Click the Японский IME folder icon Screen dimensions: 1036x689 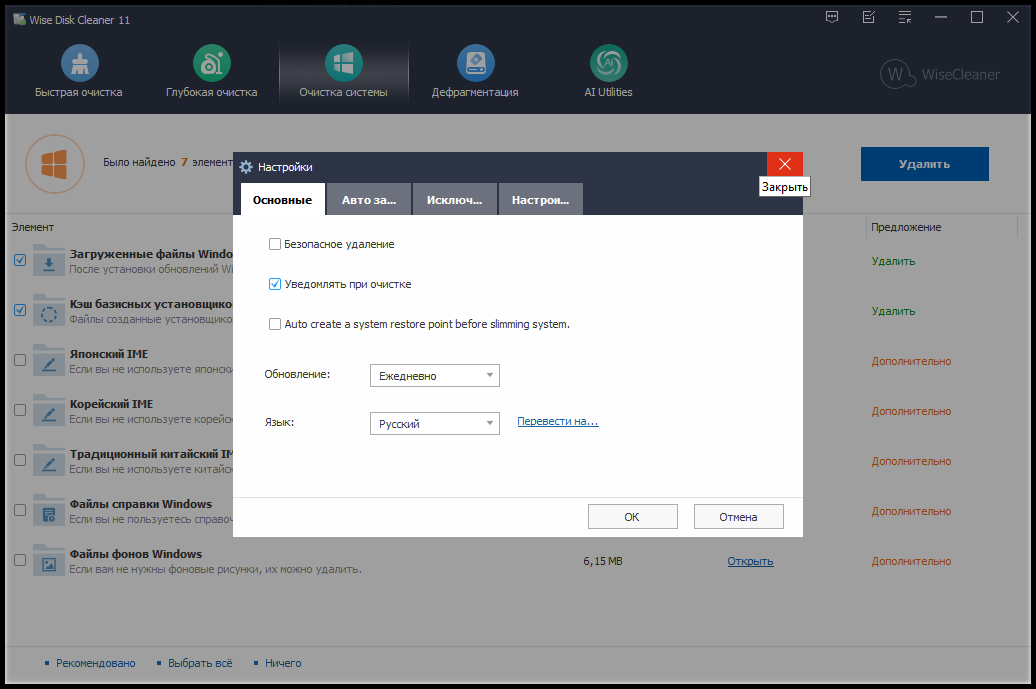49,360
